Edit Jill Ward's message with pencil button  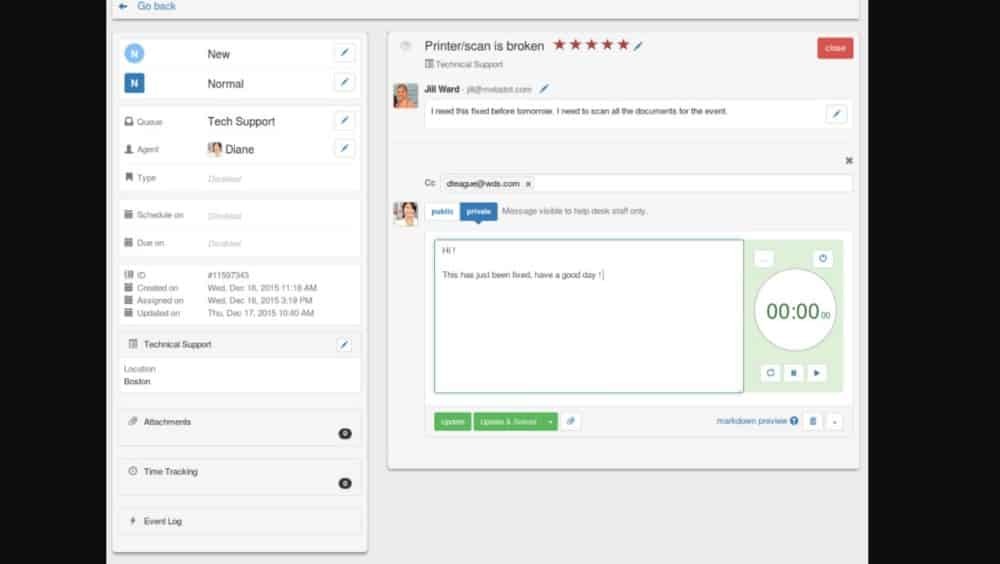[x=836, y=114]
